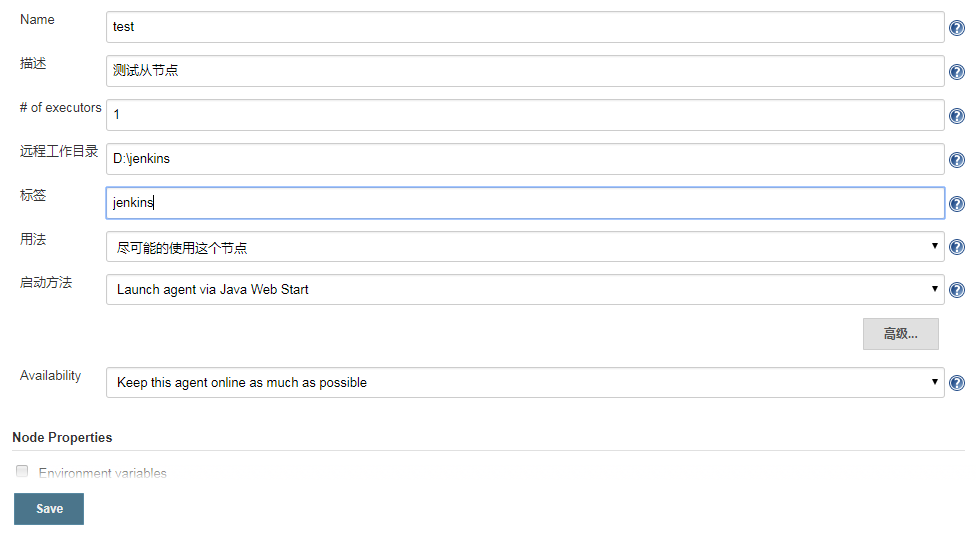976x540 pixels.
Task: Click the Node Properties section heading
Action: tap(62, 437)
